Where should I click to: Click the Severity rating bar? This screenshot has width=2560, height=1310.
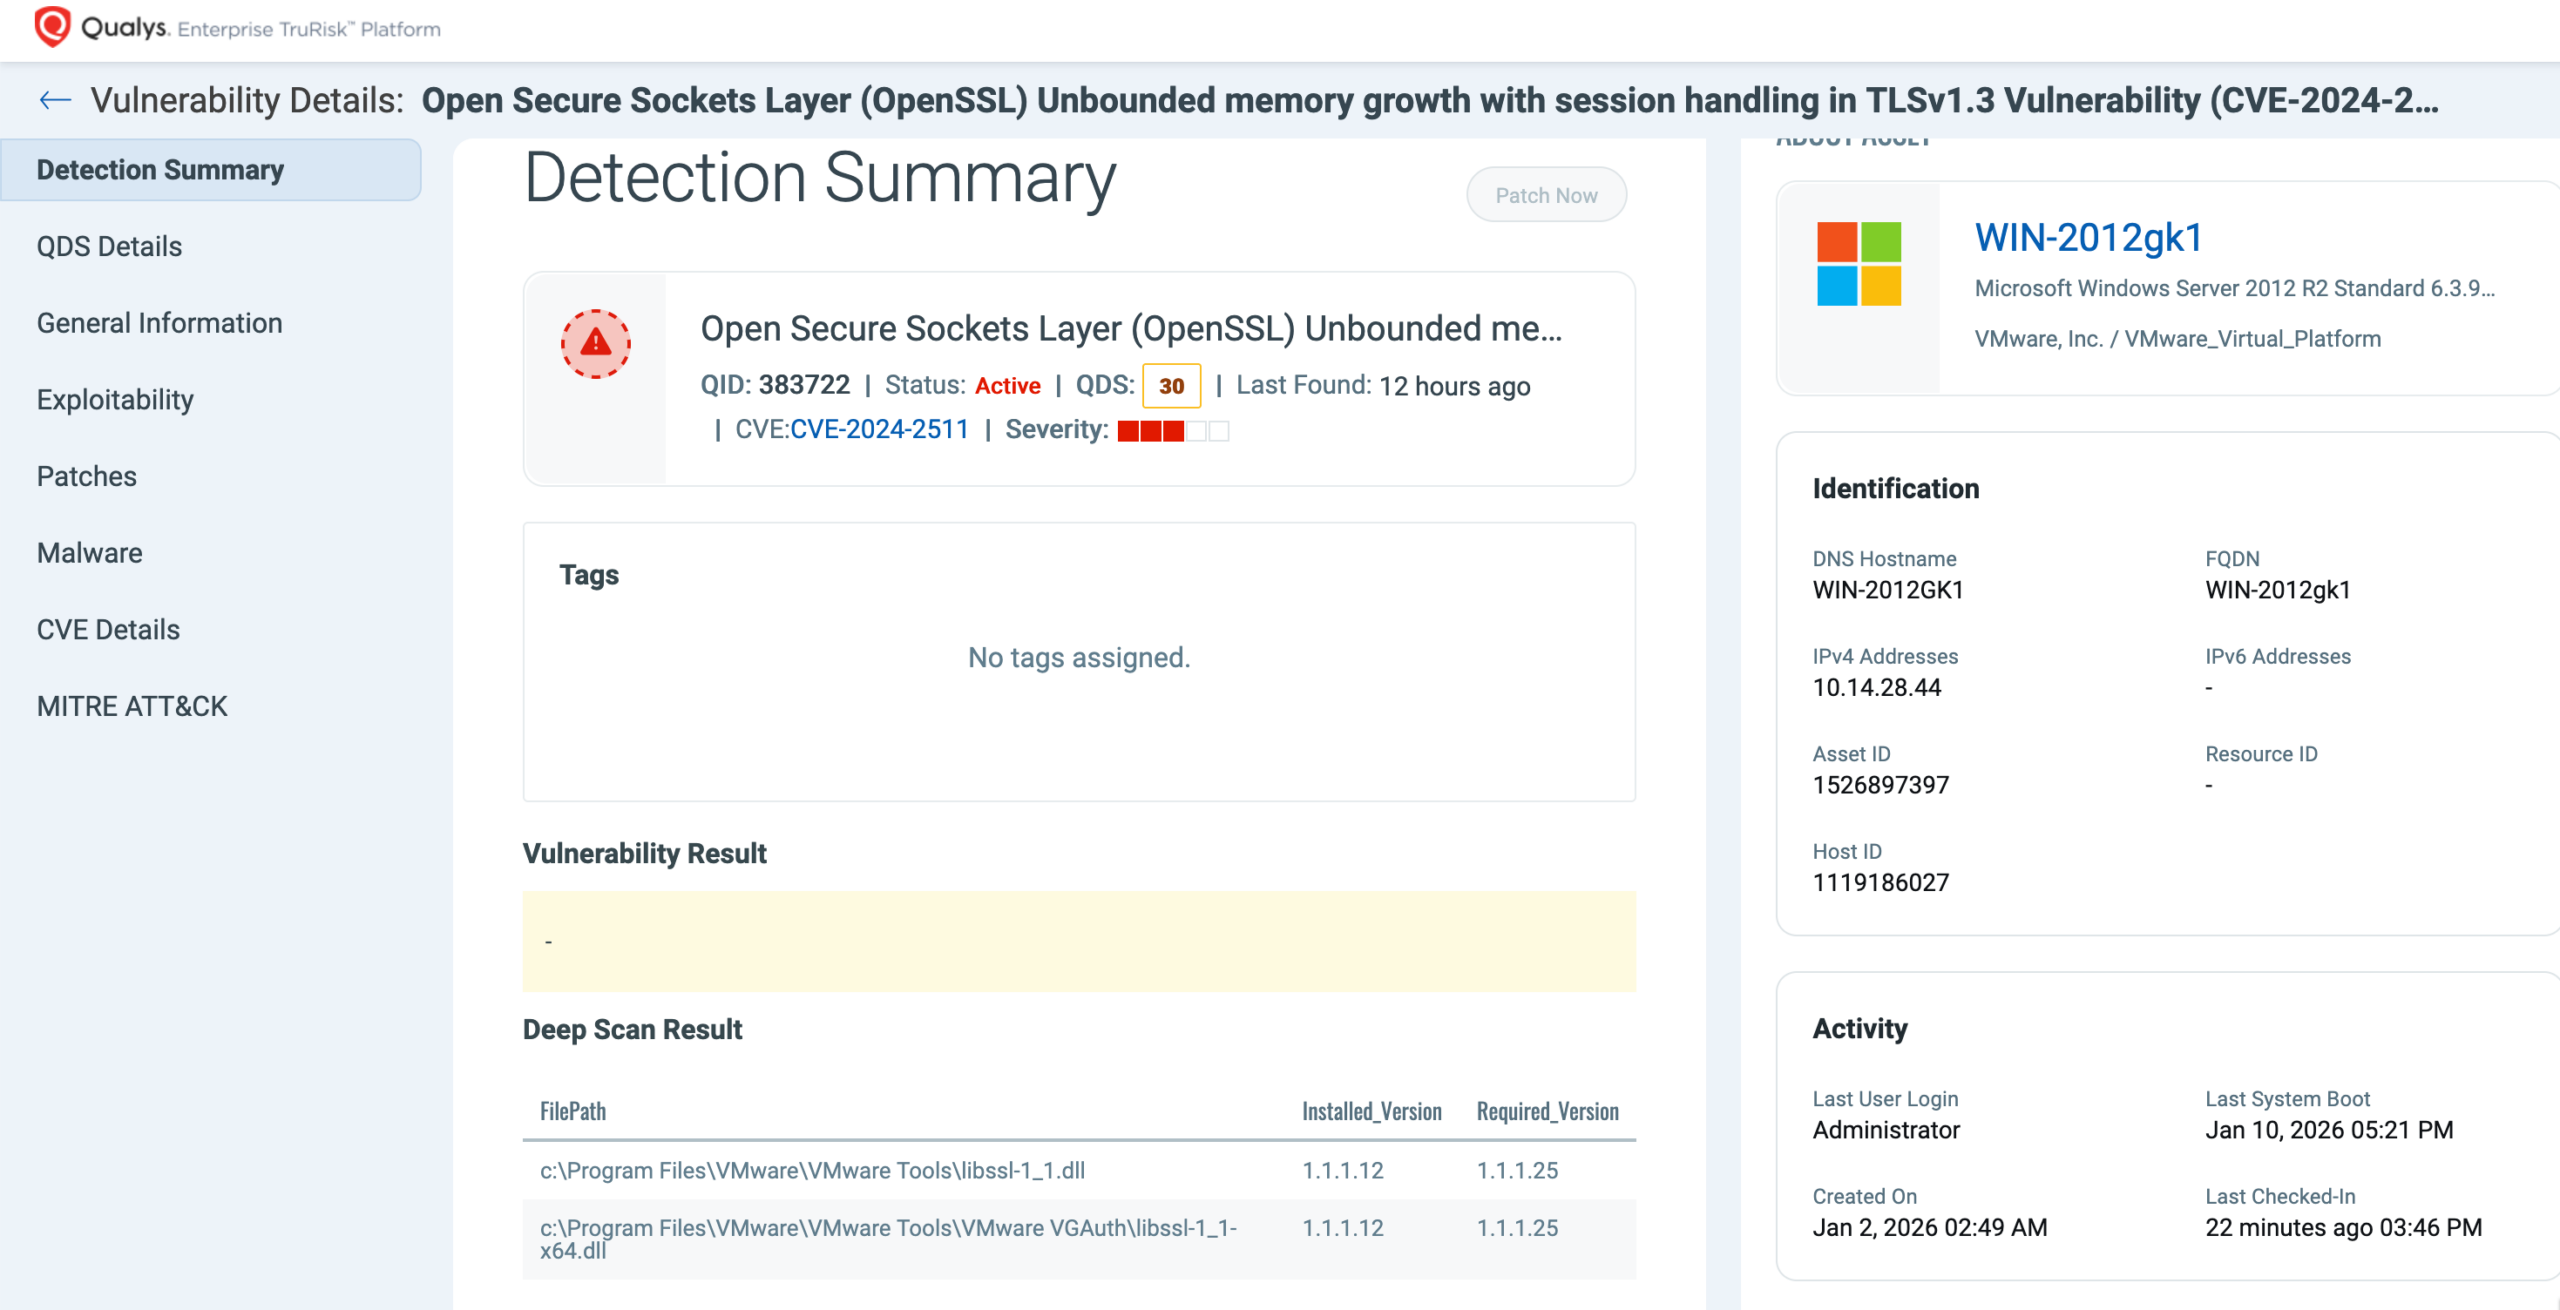[1169, 430]
